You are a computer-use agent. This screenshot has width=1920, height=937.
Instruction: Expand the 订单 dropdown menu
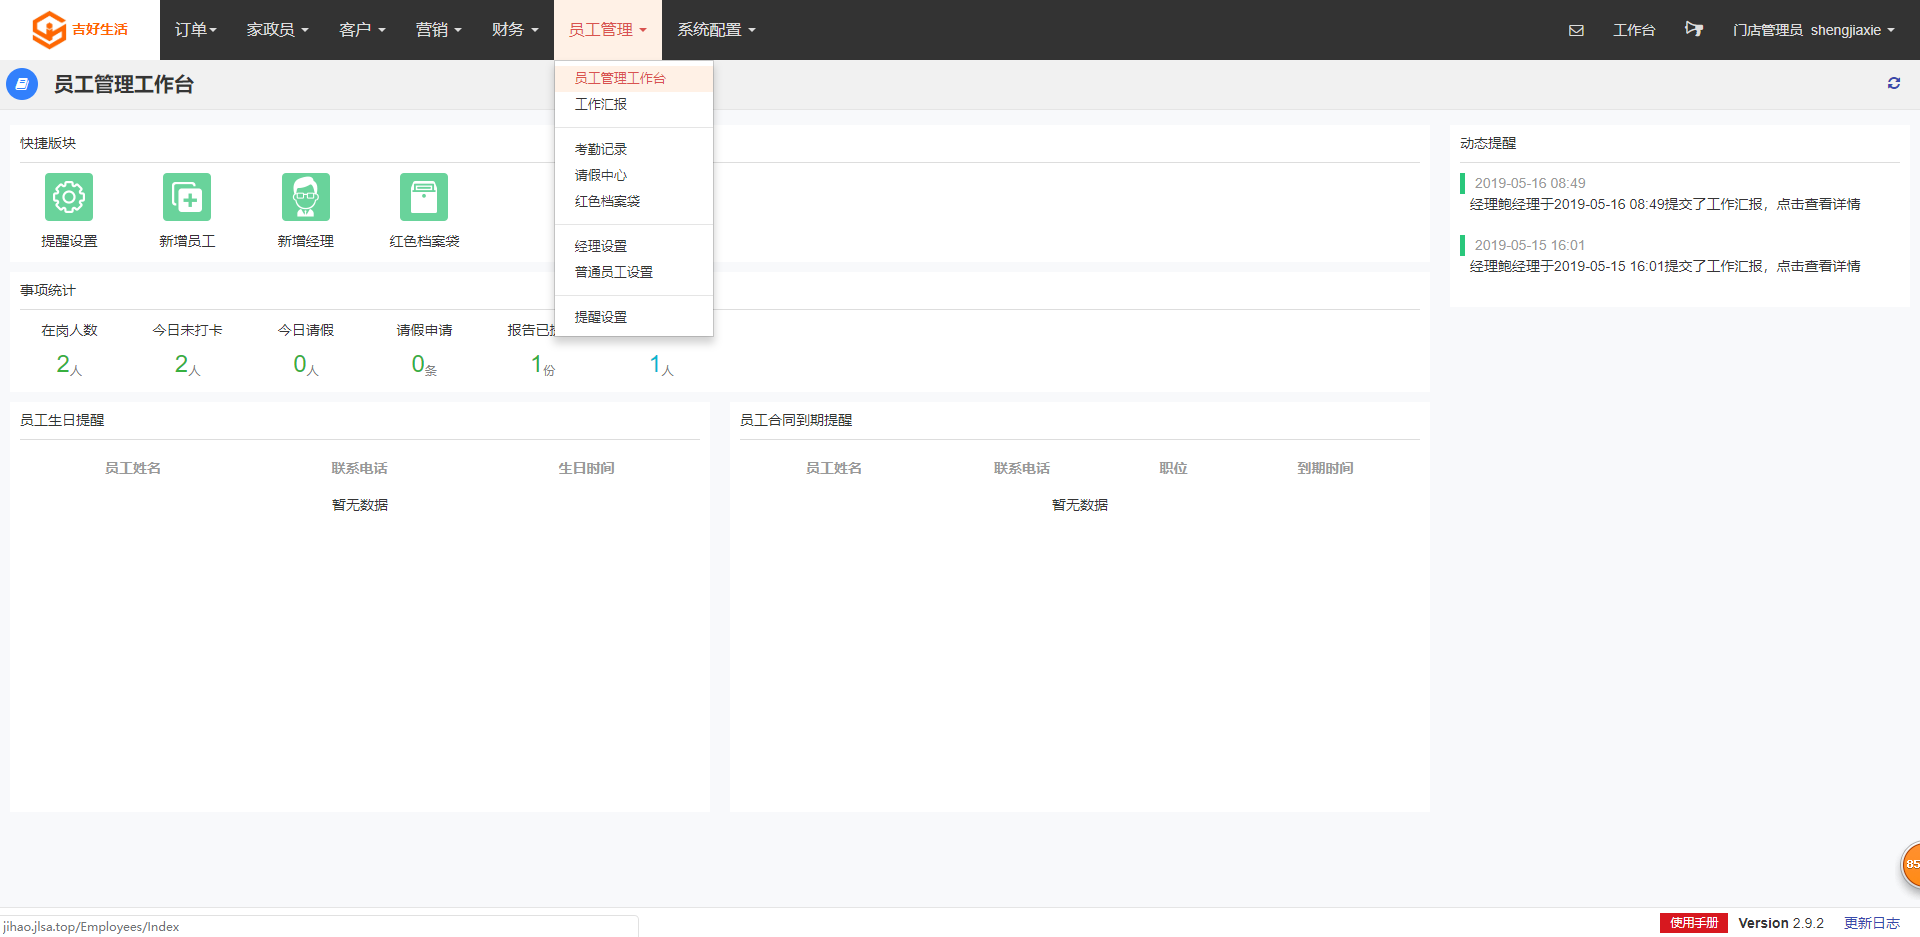[196, 30]
